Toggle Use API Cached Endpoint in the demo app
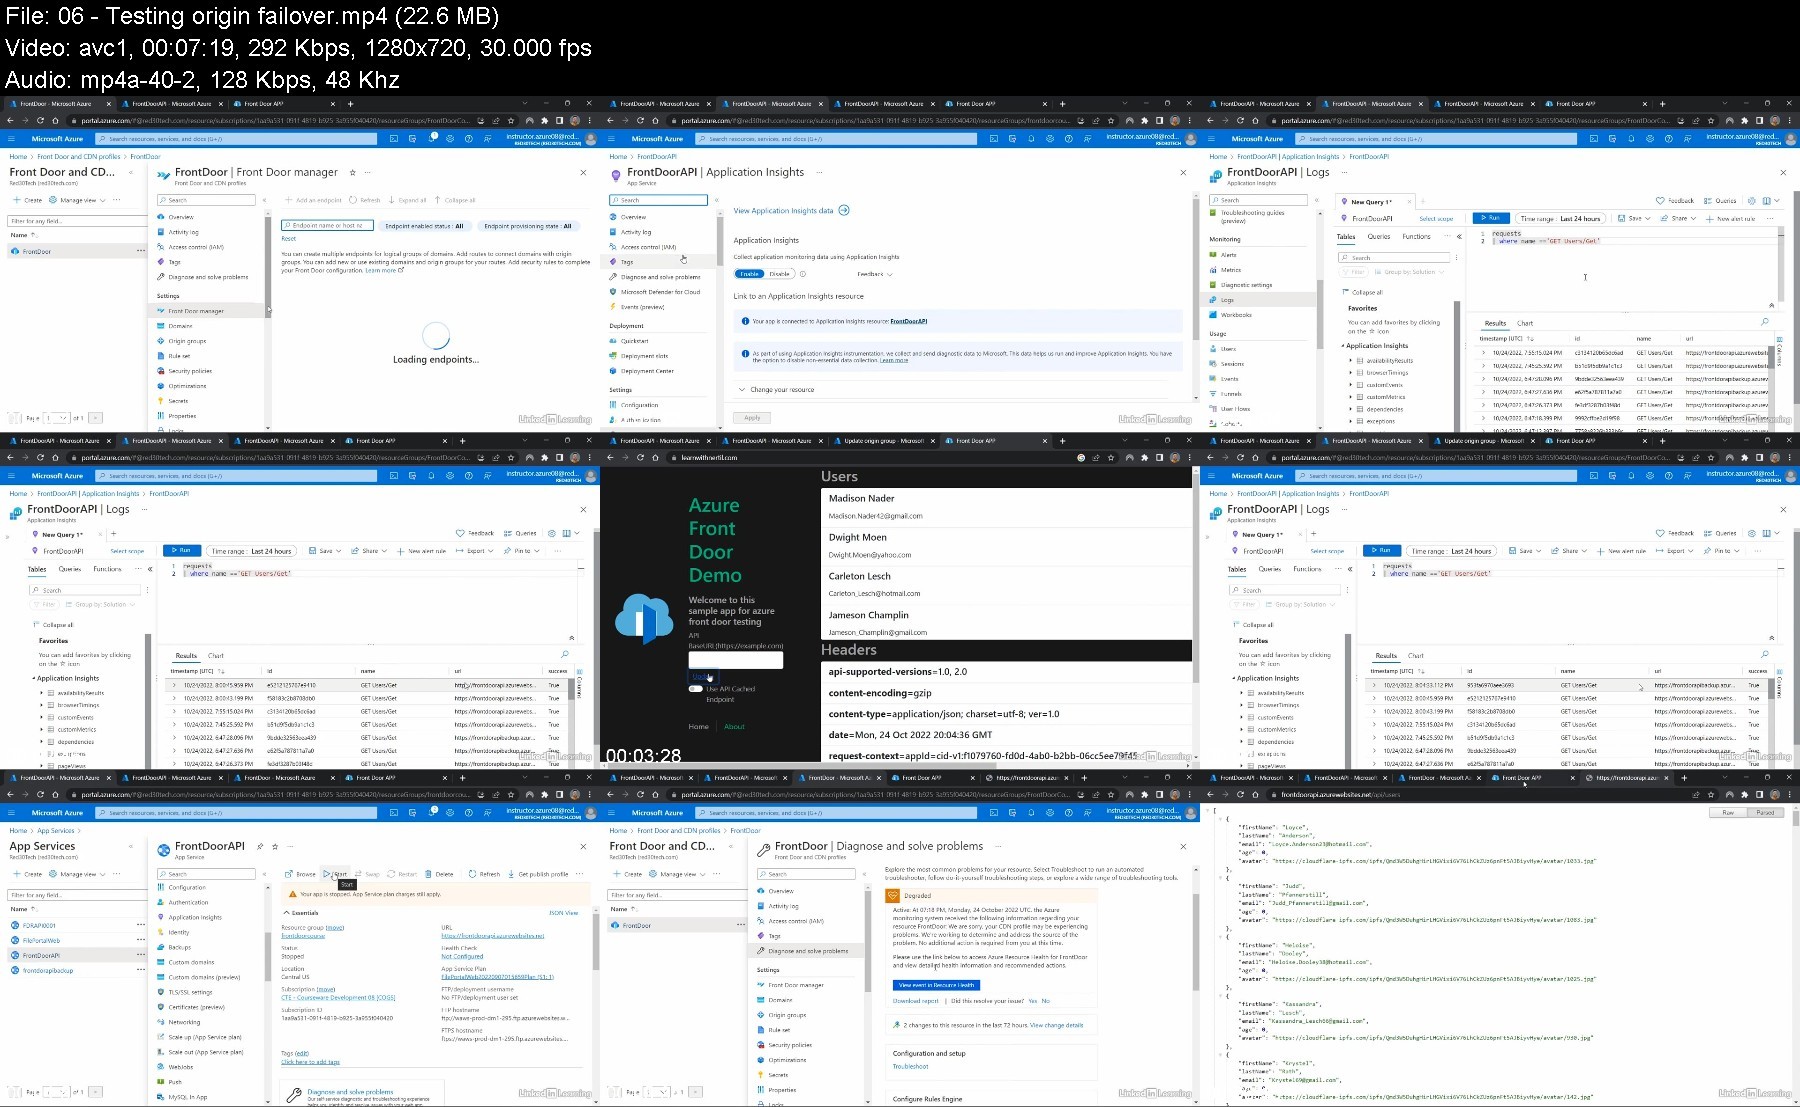 click(694, 689)
